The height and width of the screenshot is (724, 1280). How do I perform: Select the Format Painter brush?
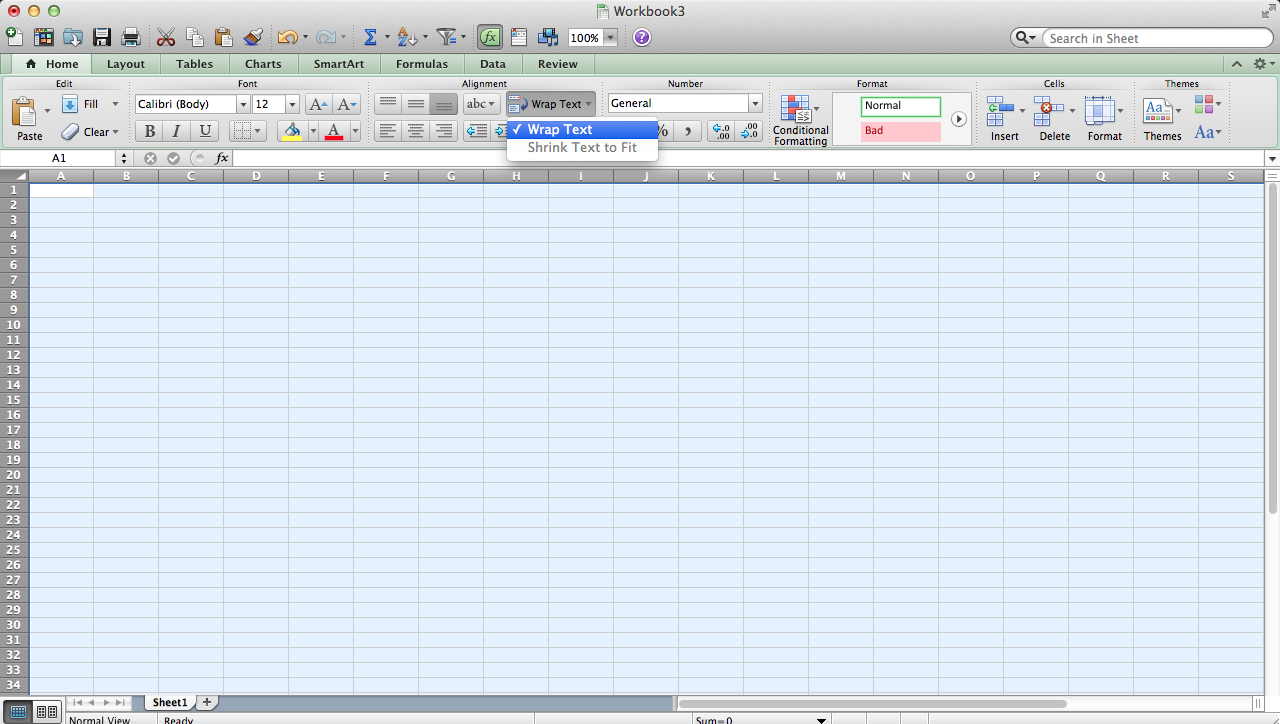pyautogui.click(x=253, y=37)
